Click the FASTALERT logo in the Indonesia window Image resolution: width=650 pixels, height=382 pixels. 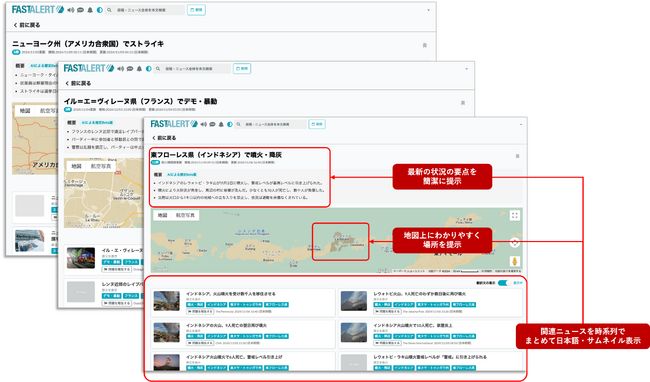coord(174,124)
